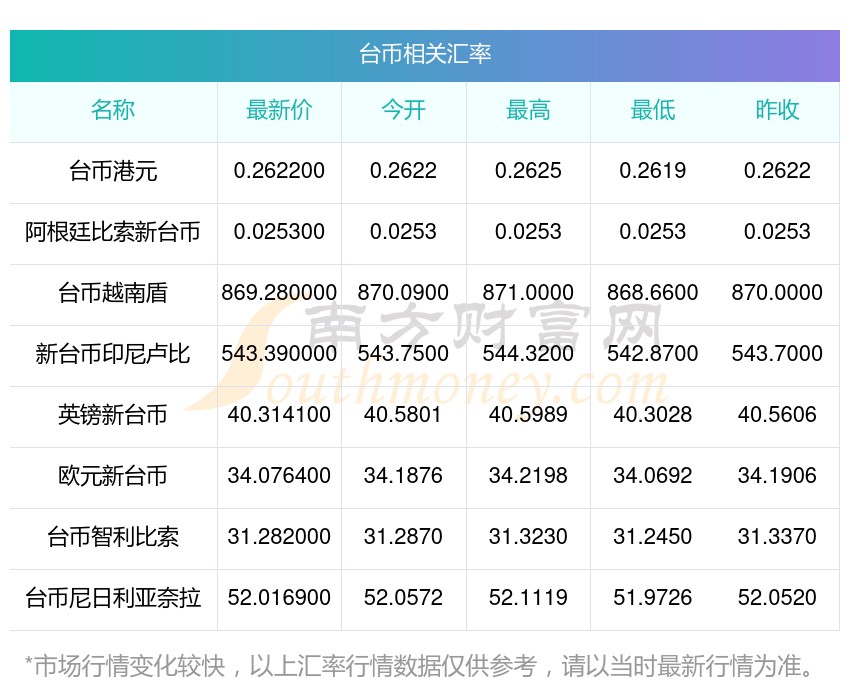Click 英镑新台币 high value 40.5989
The width and height of the screenshot is (850, 698).
click(528, 415)
